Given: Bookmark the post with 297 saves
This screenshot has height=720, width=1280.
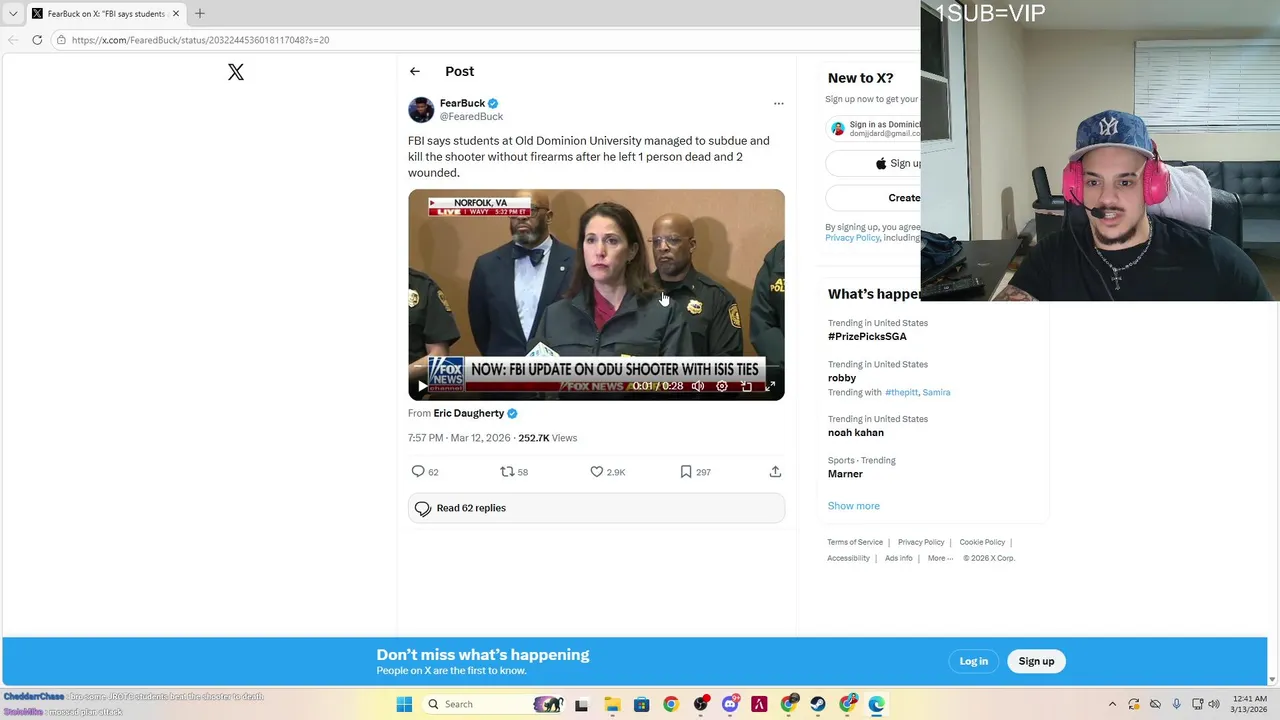Looking at the screenshot, I should [686, 472].
